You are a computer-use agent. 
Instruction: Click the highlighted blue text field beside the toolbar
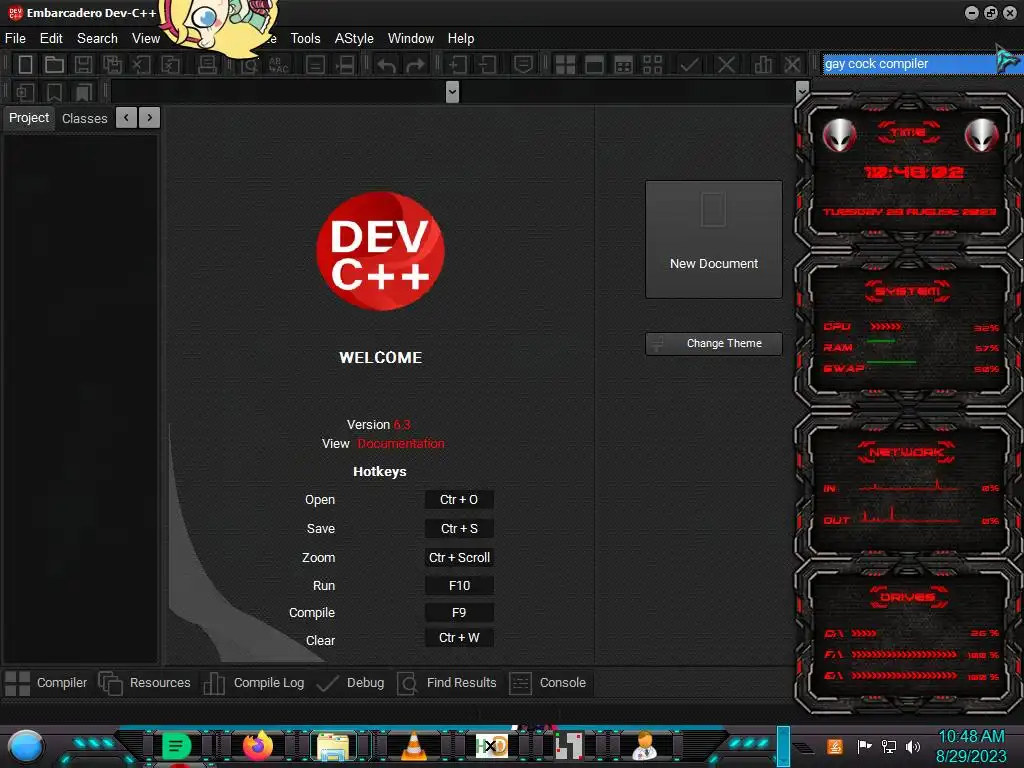tap(909, 63)
